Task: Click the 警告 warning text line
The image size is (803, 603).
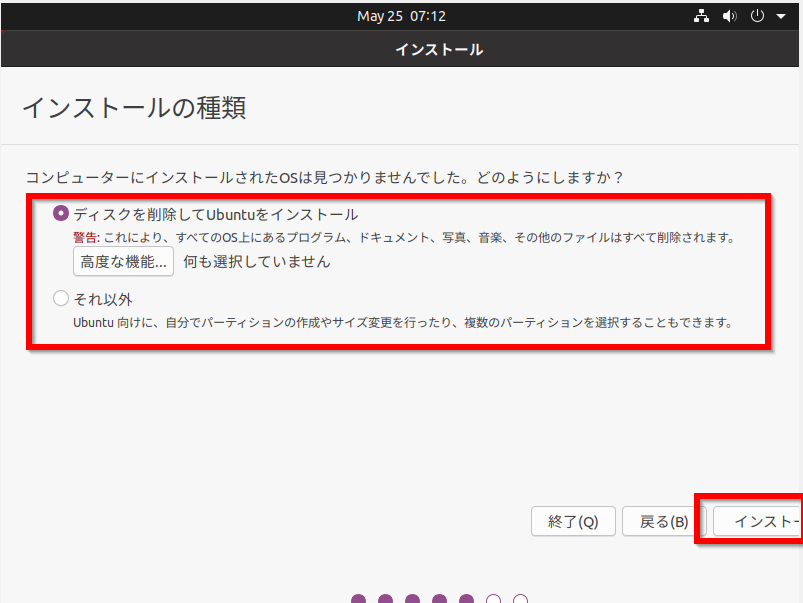Action: [404, 238]
